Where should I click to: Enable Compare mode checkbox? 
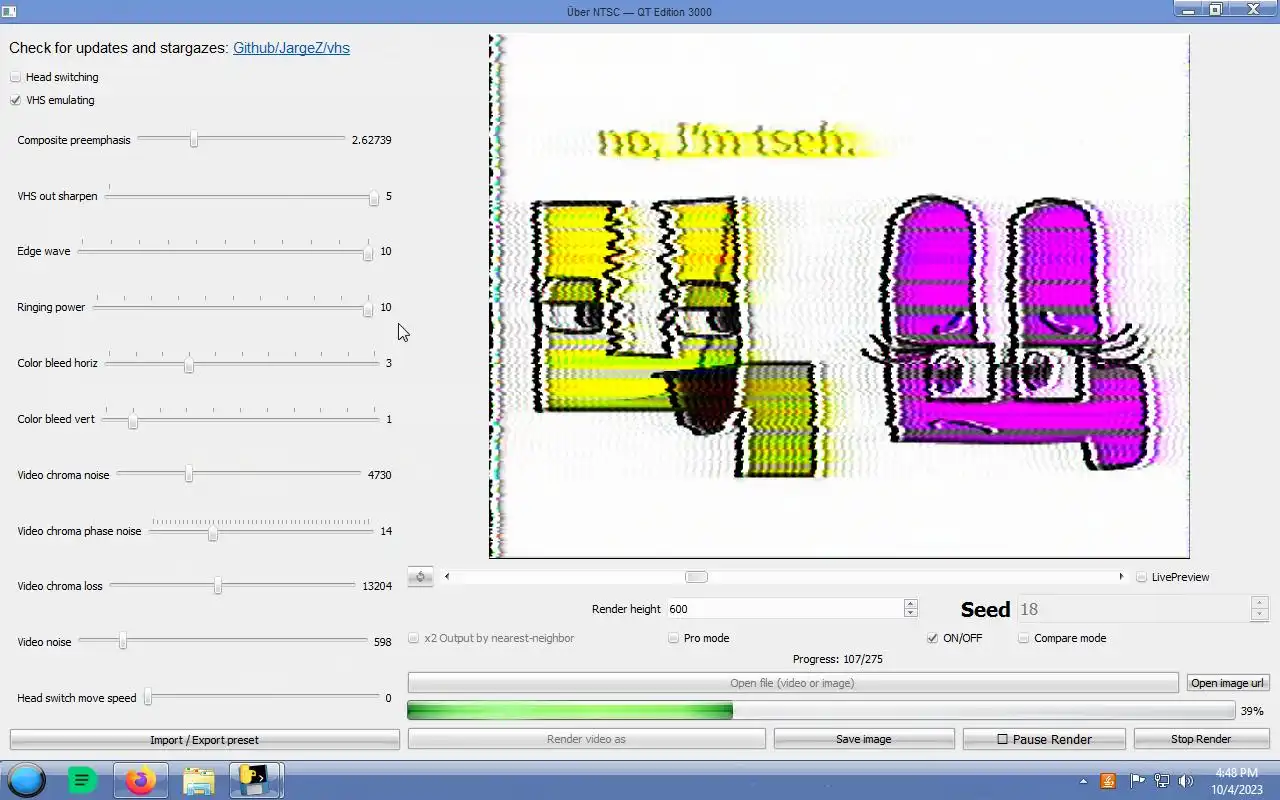(1024, 638)
